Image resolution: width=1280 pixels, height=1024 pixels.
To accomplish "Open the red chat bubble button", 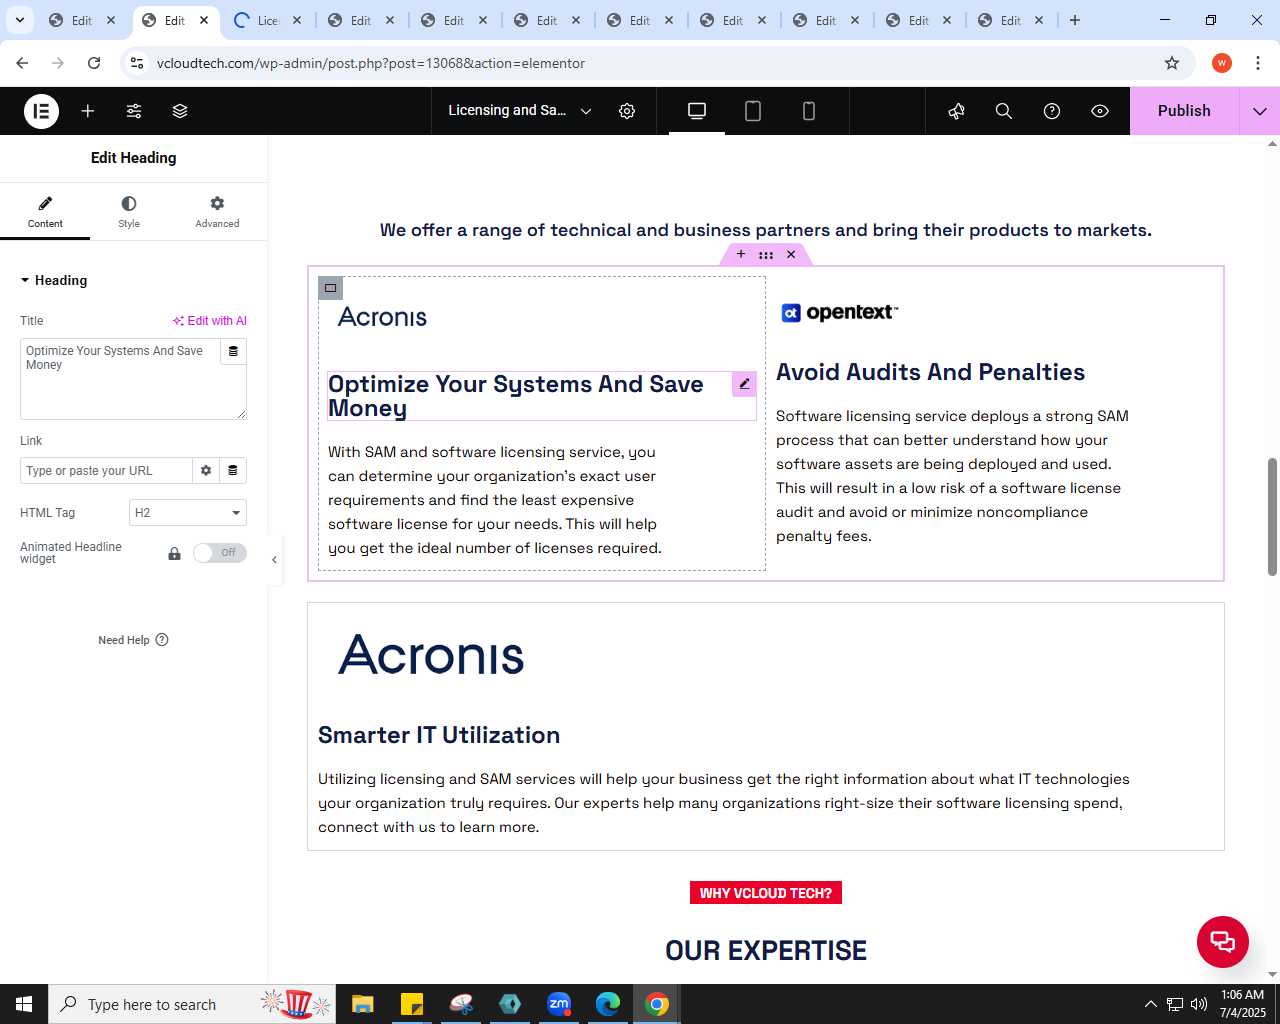I will pos(1223,941).
